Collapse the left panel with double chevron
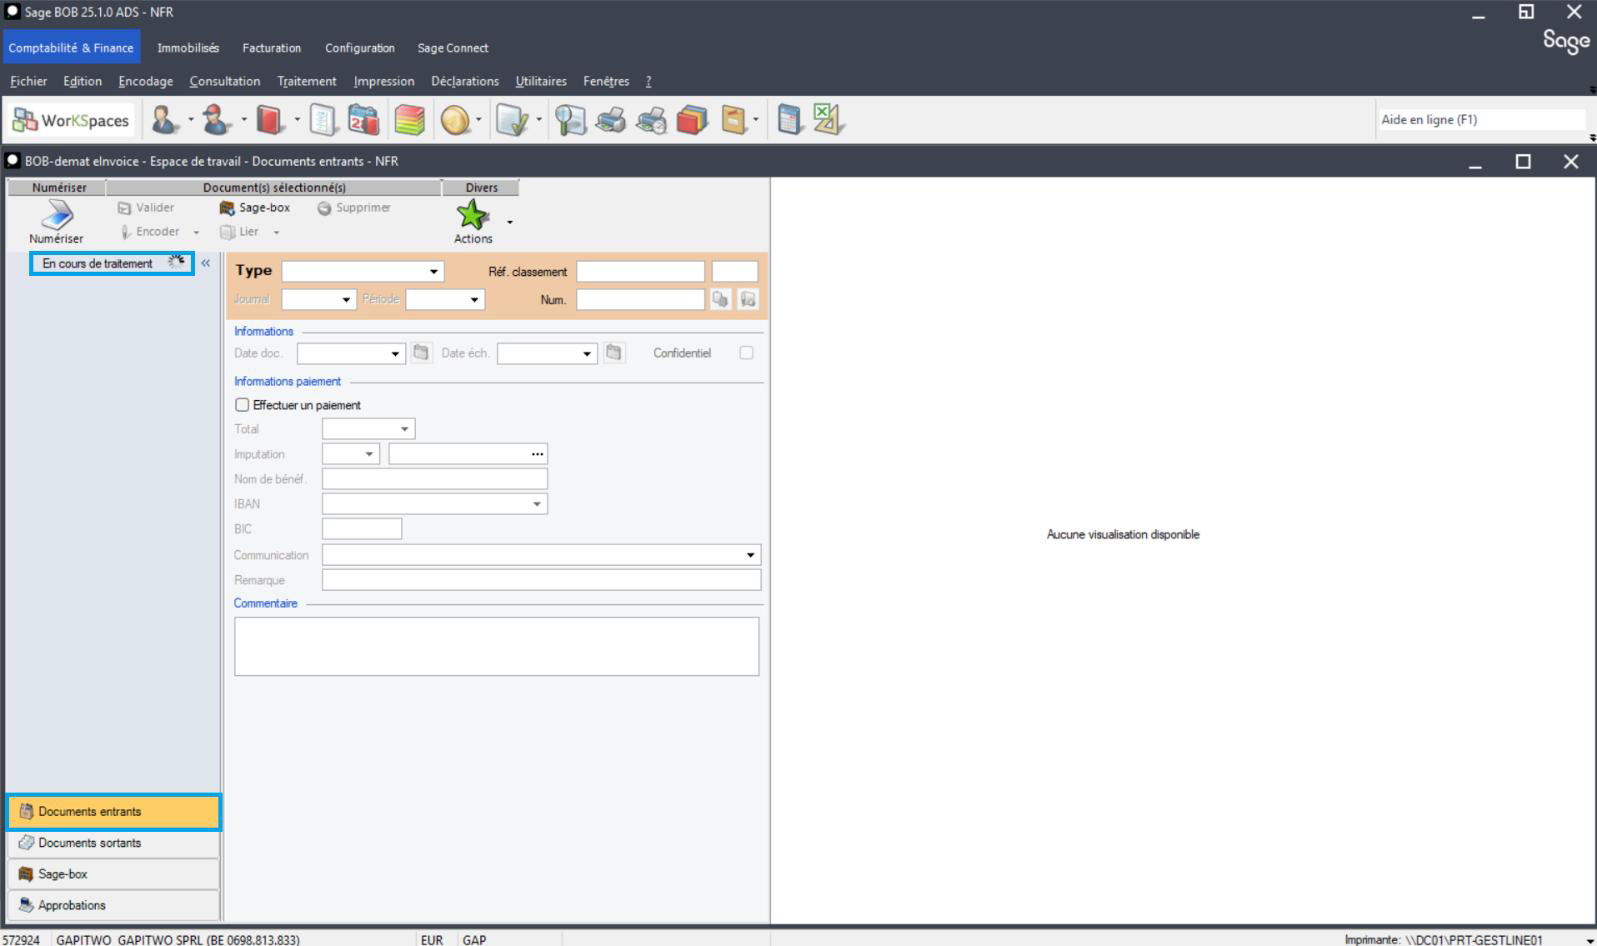This screenshot has height=946, width=1597. point(206,263)
